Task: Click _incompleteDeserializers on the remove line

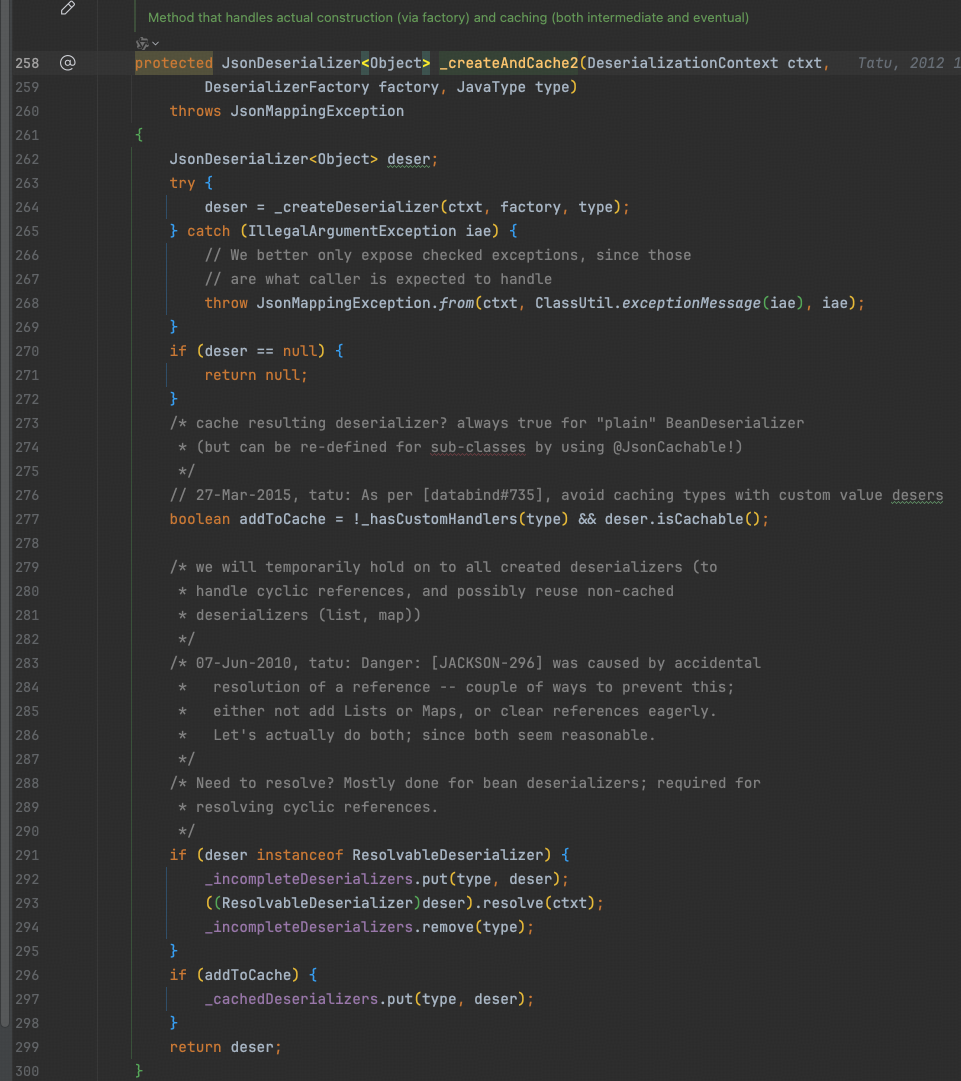Action: 308,927
